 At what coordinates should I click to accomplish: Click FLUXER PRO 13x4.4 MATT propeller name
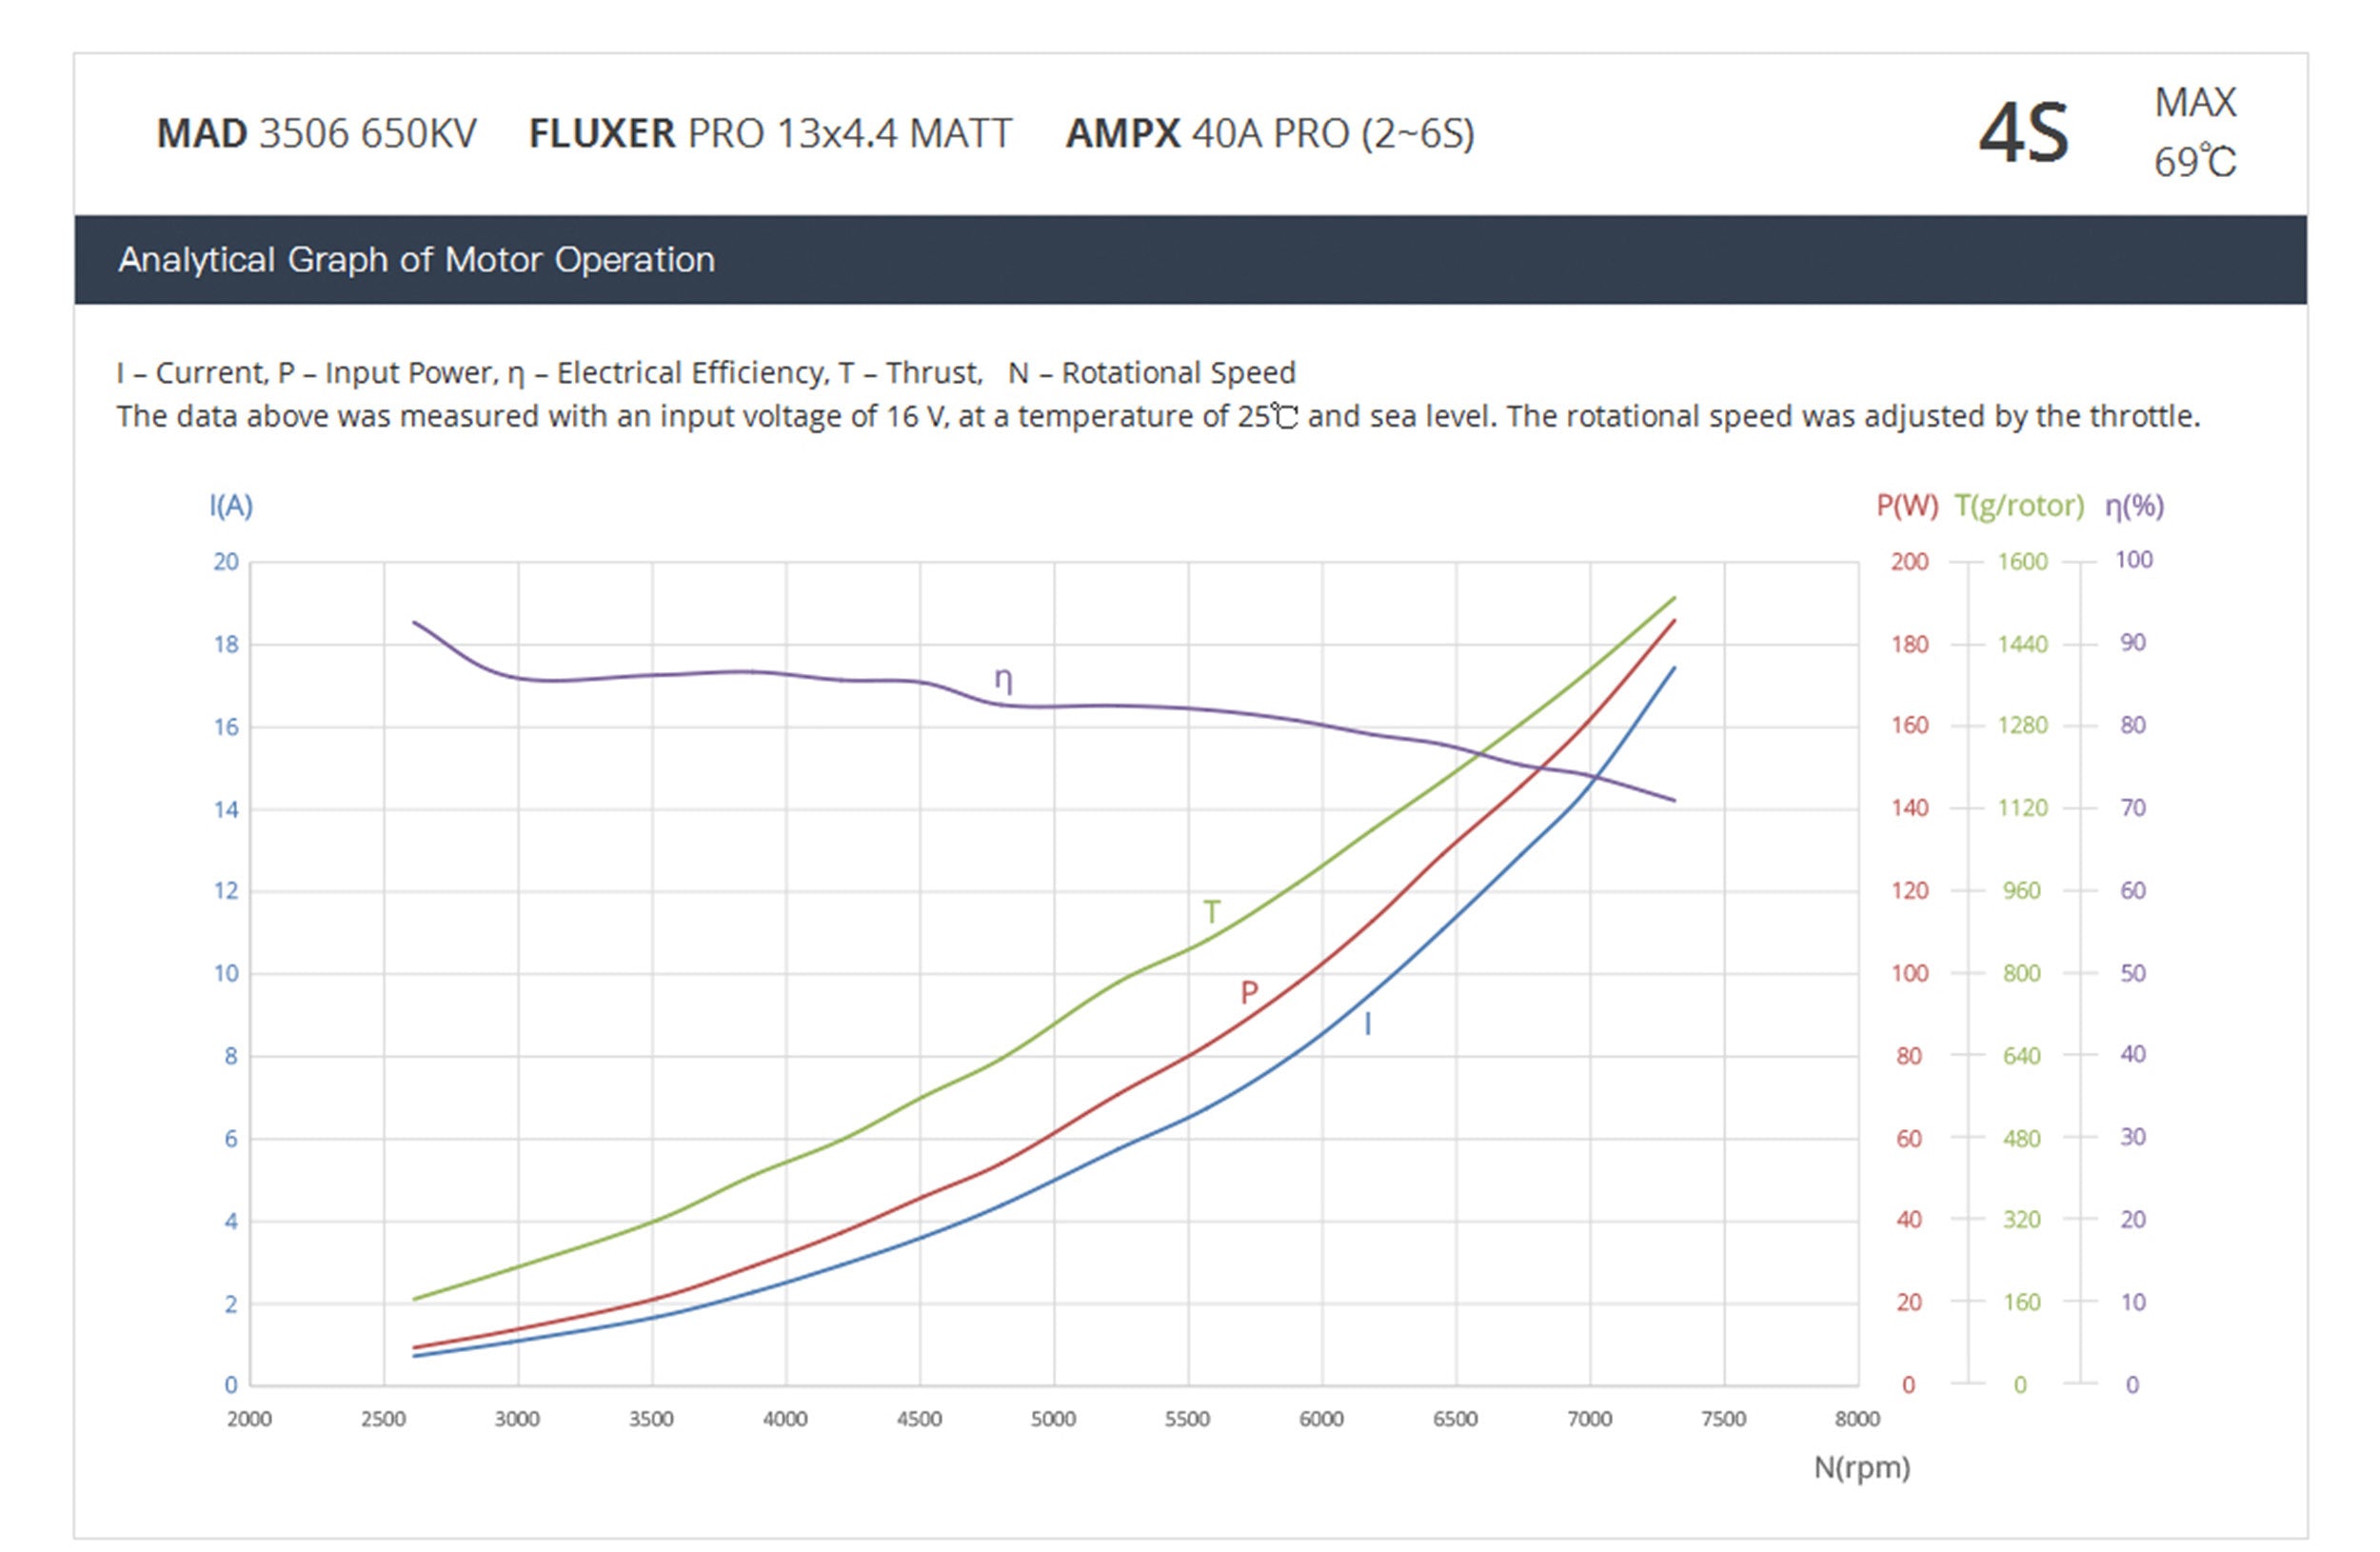pyautogui.click(x=770, y=133)
